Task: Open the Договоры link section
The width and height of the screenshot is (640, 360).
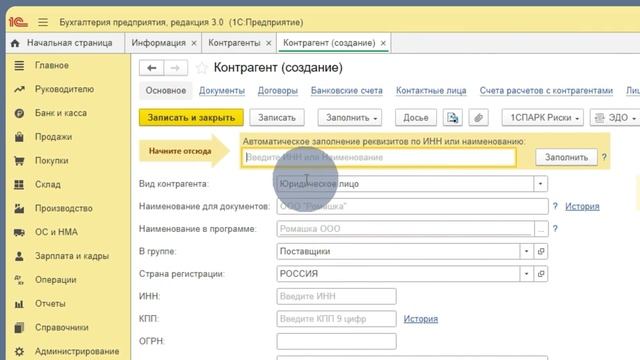Action: click(x=278, y=91)
